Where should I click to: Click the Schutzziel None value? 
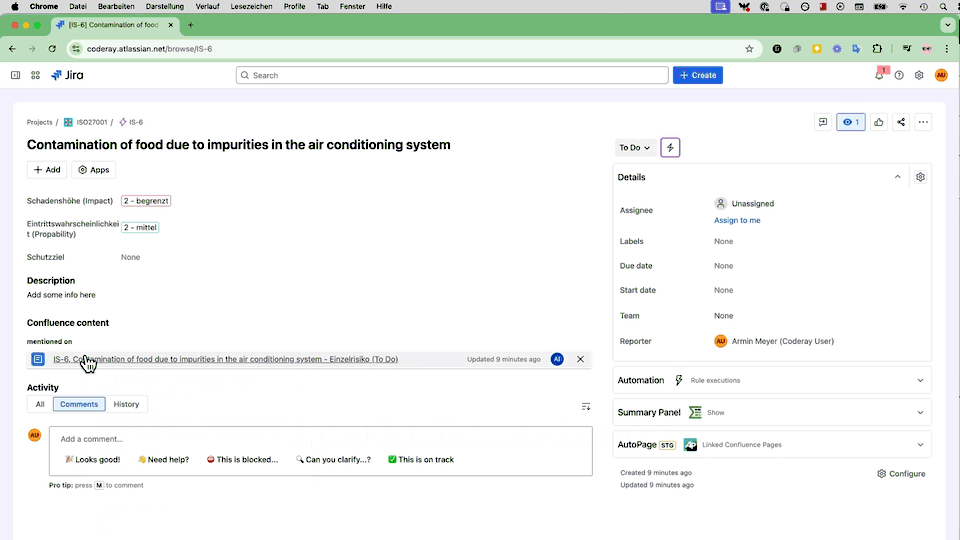pos(130,257)
